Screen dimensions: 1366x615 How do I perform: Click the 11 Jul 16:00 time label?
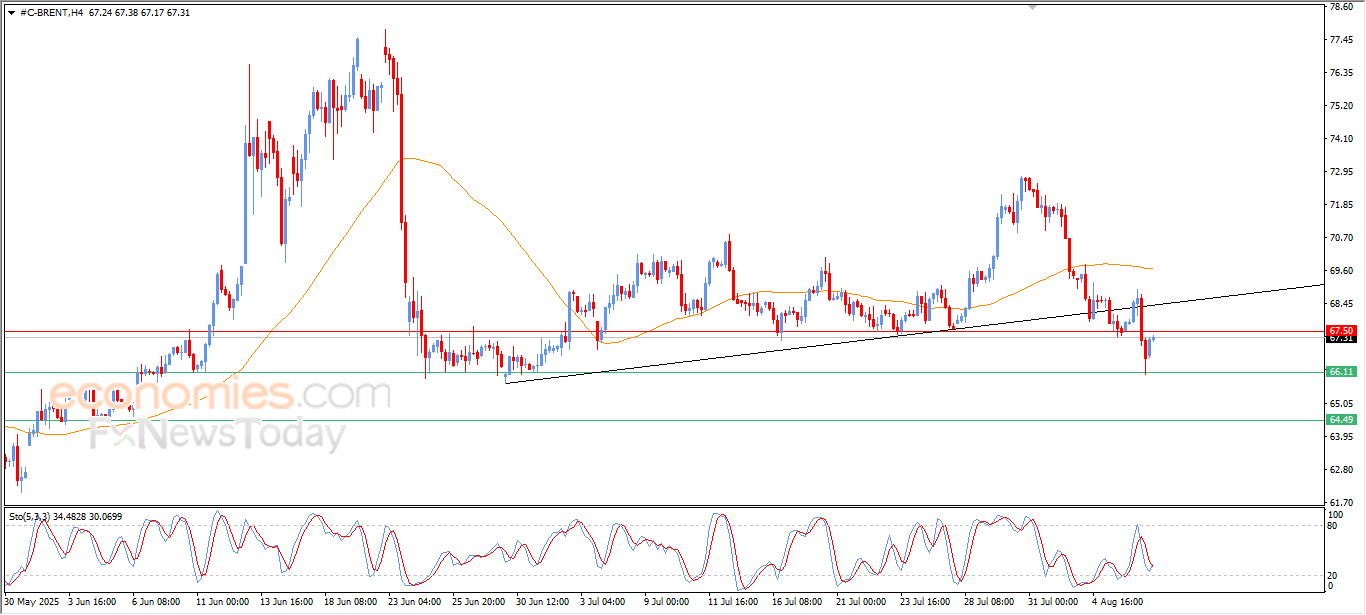734,602
